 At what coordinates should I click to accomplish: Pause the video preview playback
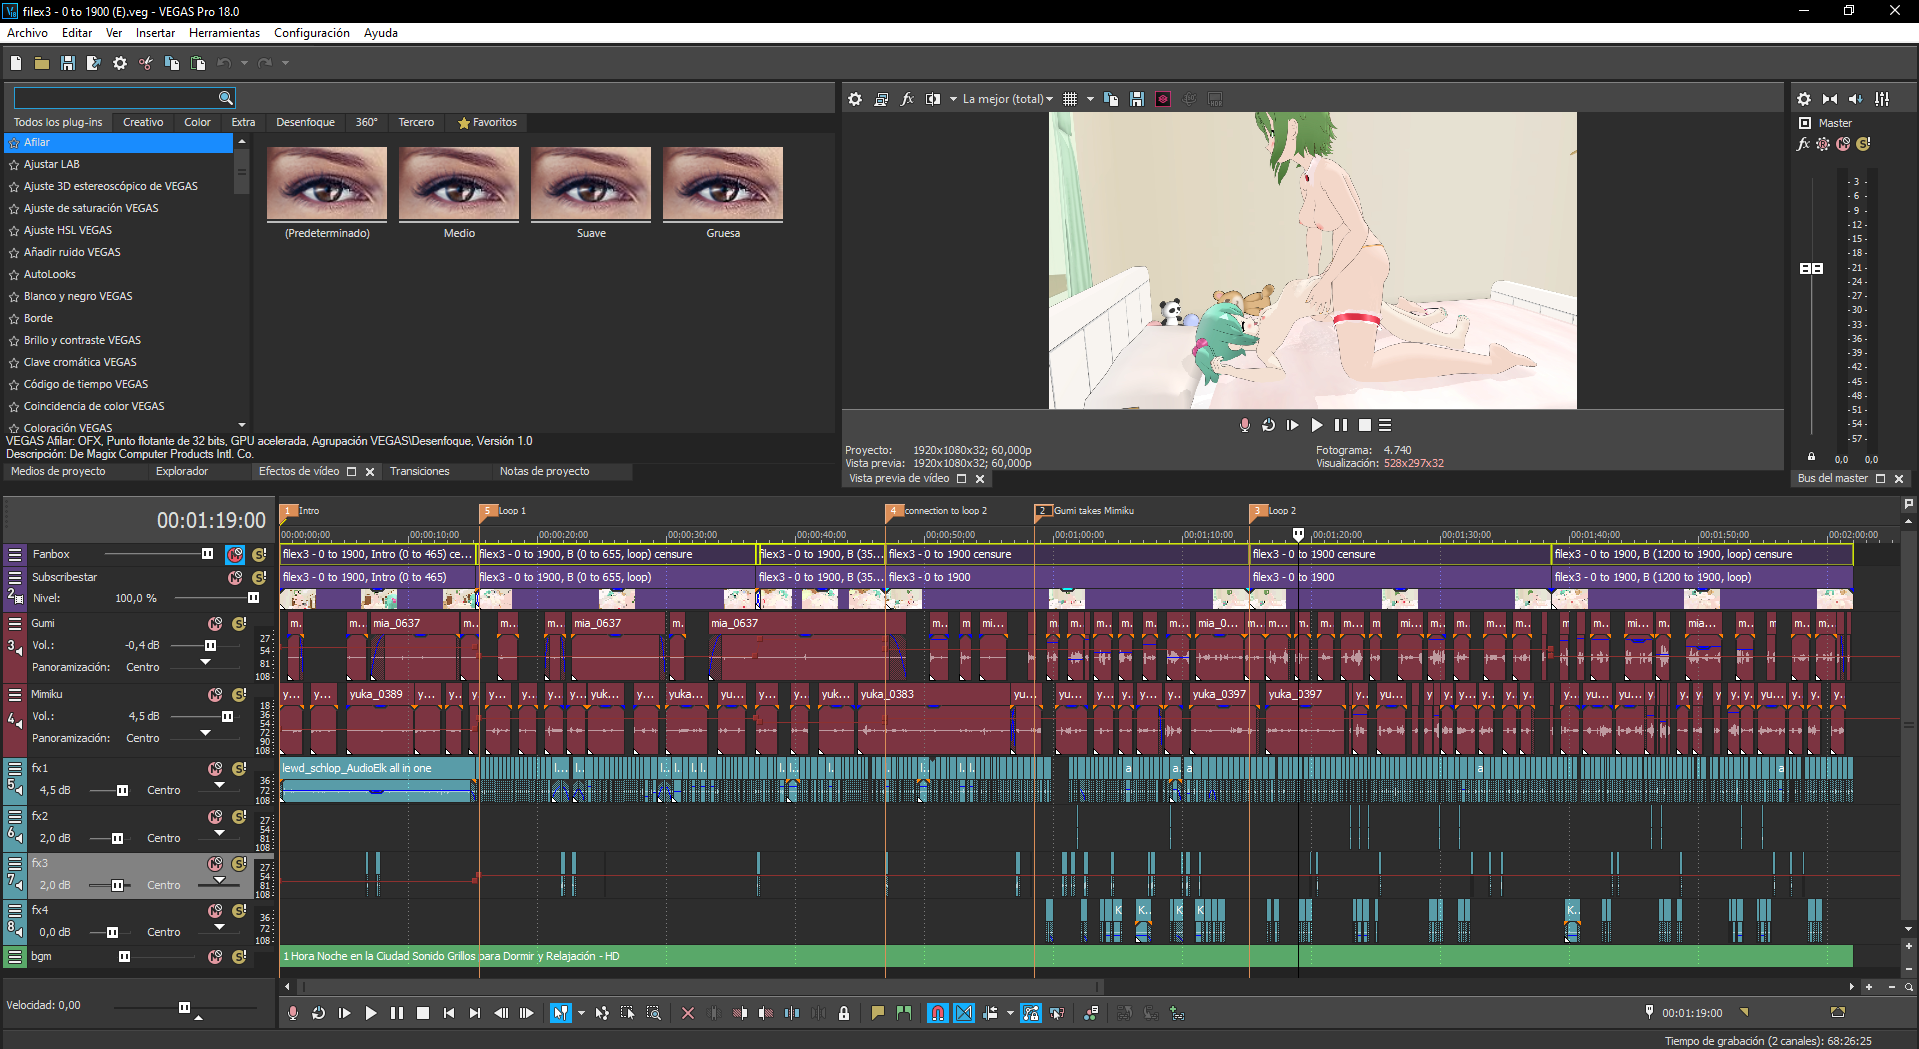click(x=1341, y=425)
